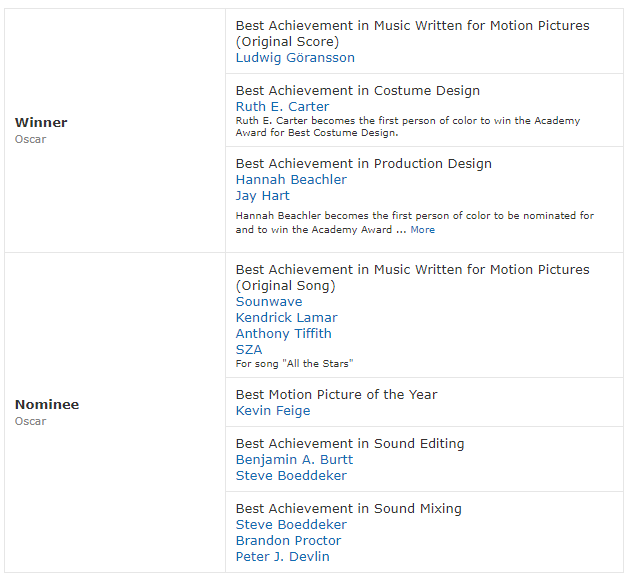
Task: Click Steve Boeddeker under Sound Mixing
Action: tap(291, 525)
